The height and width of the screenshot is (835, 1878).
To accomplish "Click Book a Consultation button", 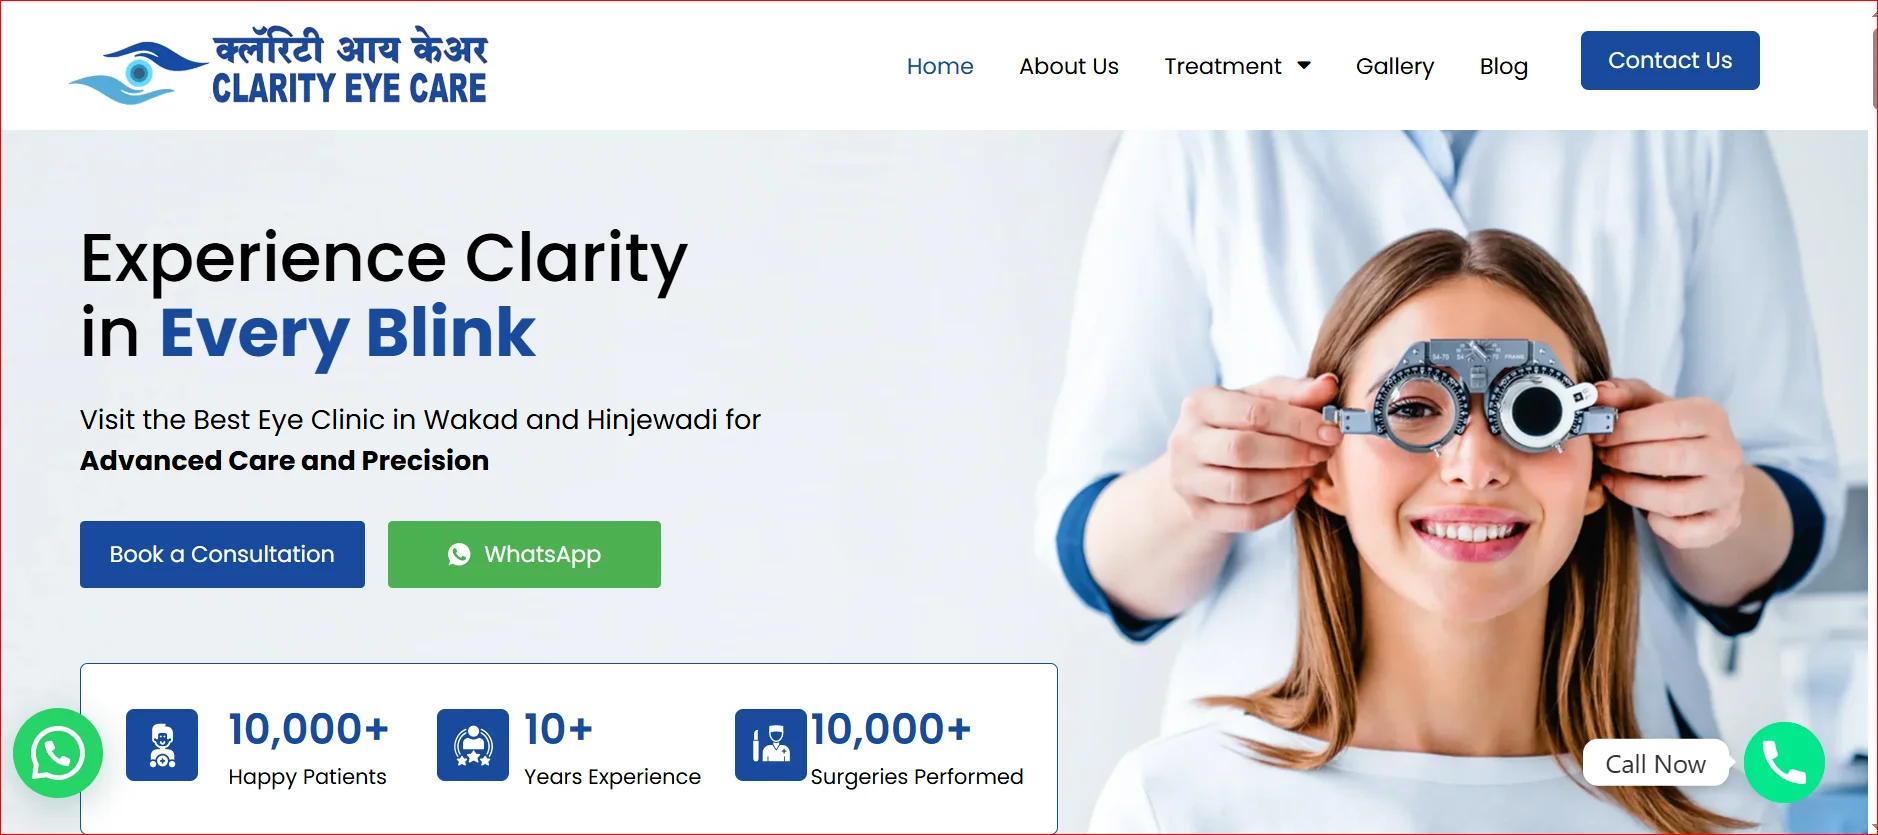I will click(222, 554).
